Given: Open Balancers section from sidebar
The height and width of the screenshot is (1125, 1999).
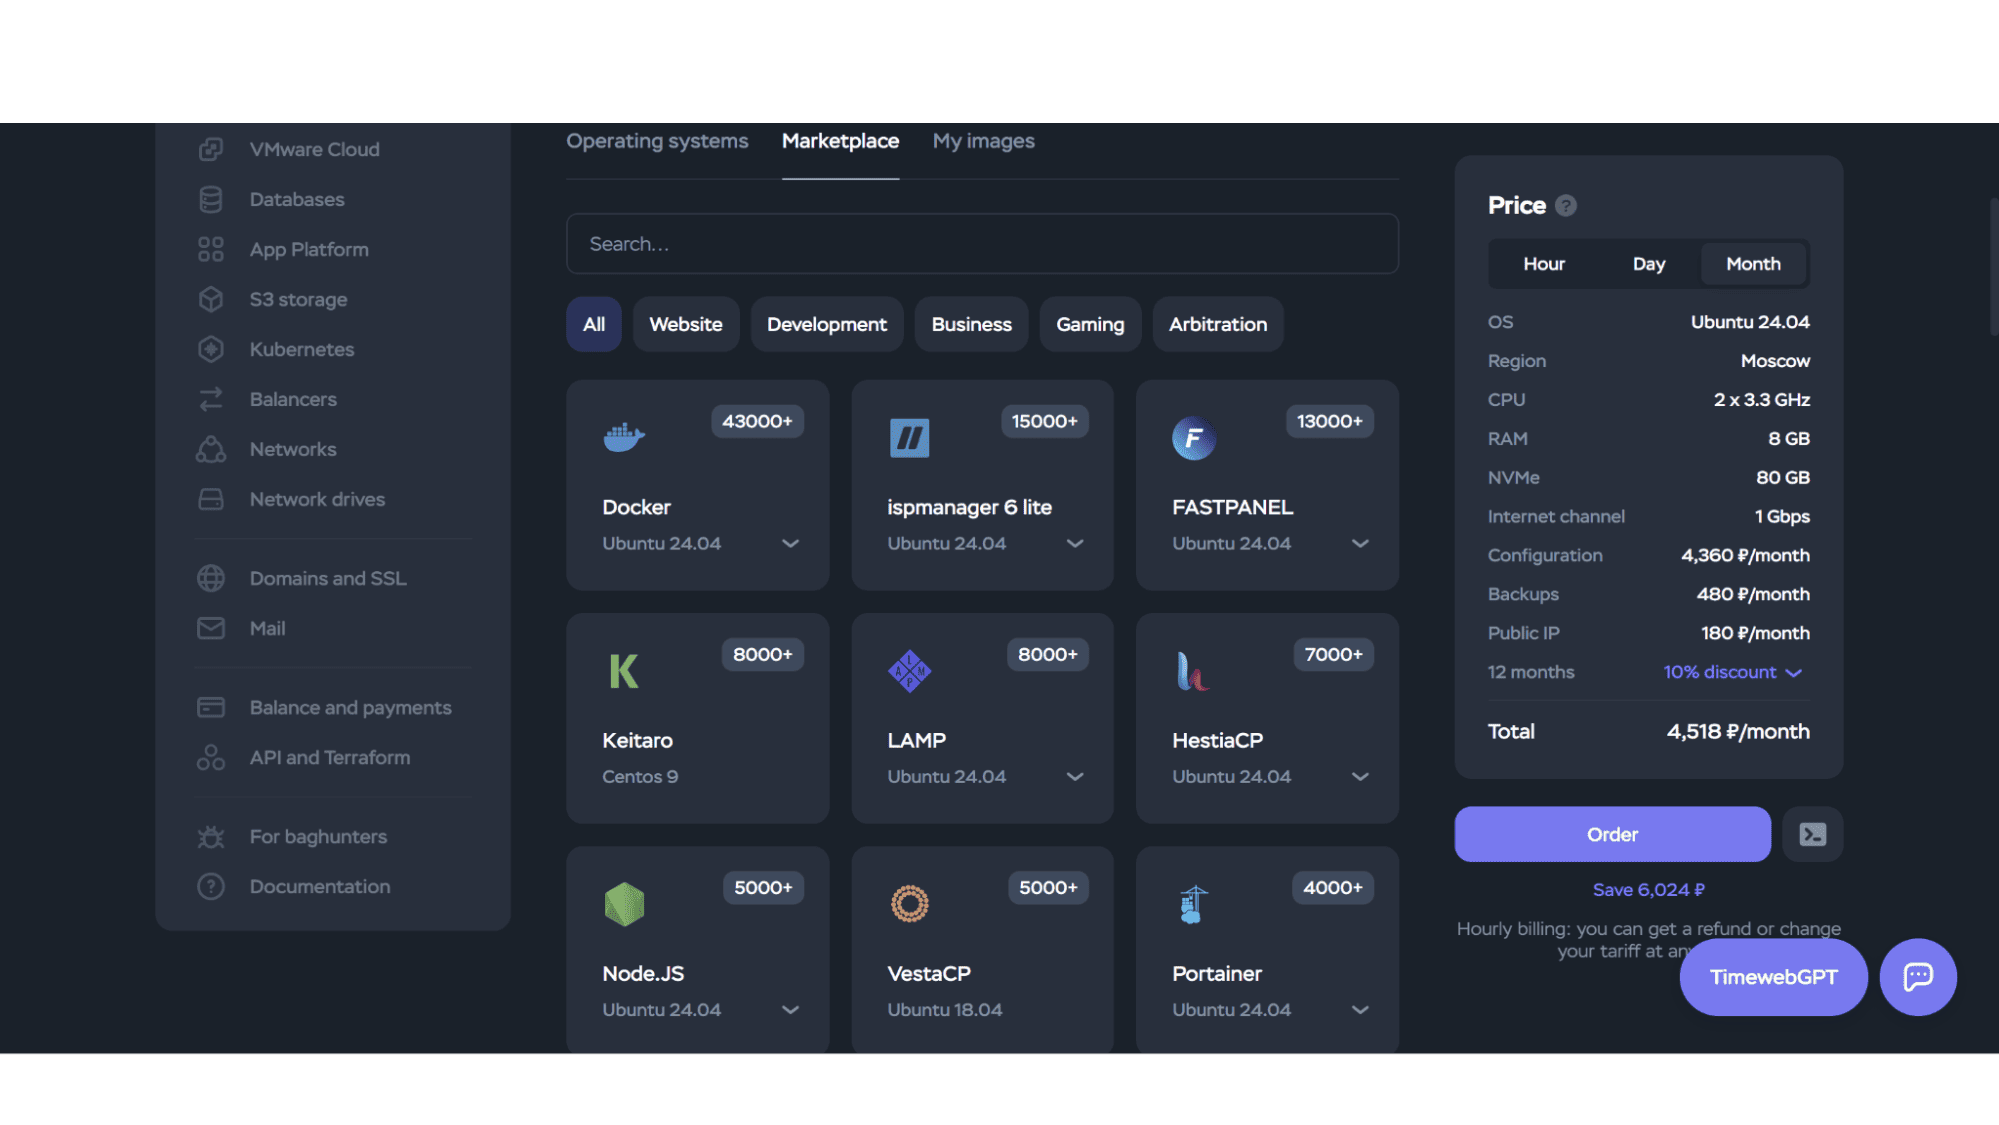Looking at the screenshot, I should pos(293,399).
